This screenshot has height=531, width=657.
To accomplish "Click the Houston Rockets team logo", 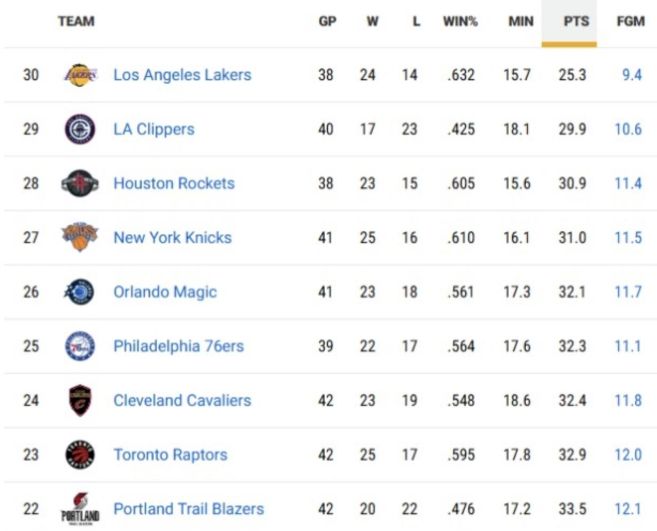I will [x=80, y=183].
